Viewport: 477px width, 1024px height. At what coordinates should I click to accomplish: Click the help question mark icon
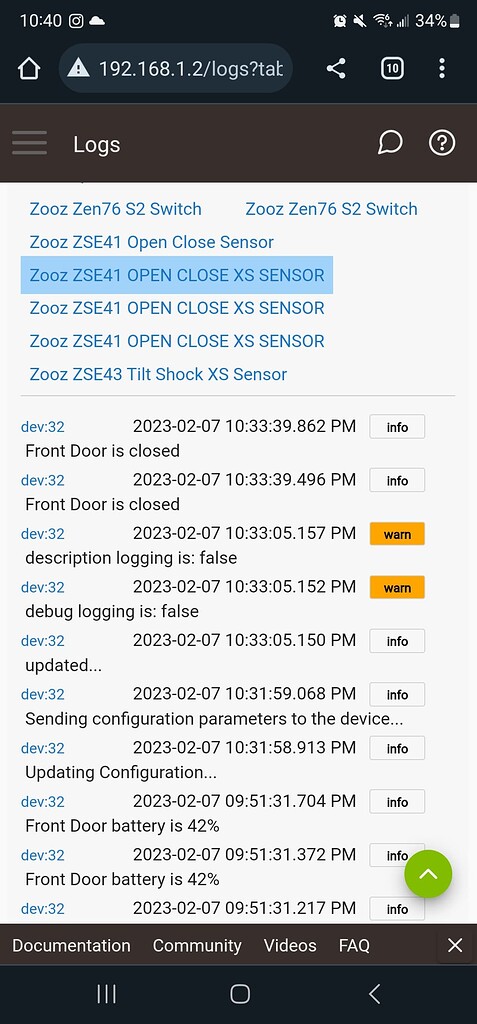click(x=442, y=143)
